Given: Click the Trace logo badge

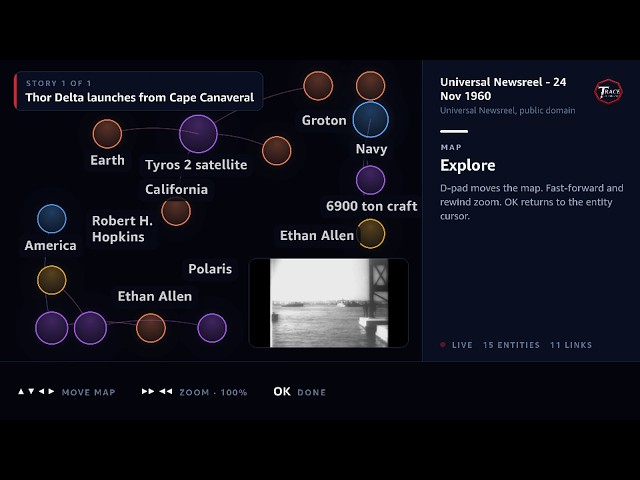Looking at the screenshot, I should pyautogui.click(x=608, y=91).
